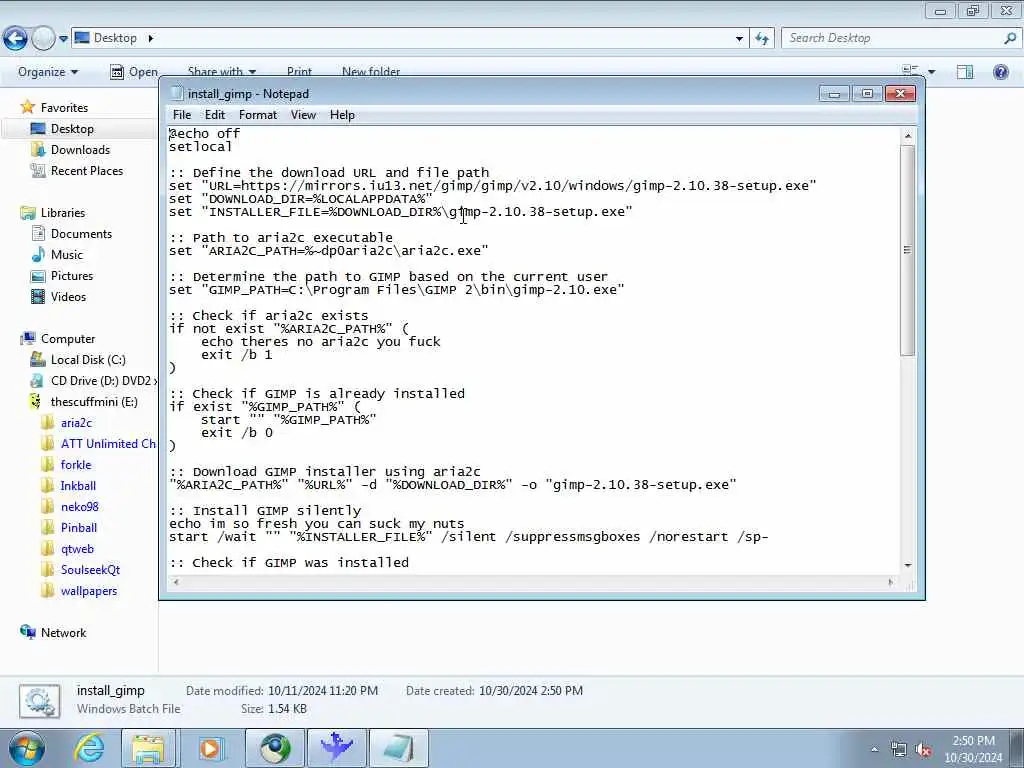Open the change view options dropdown
1024x768 pixels.
932,72
